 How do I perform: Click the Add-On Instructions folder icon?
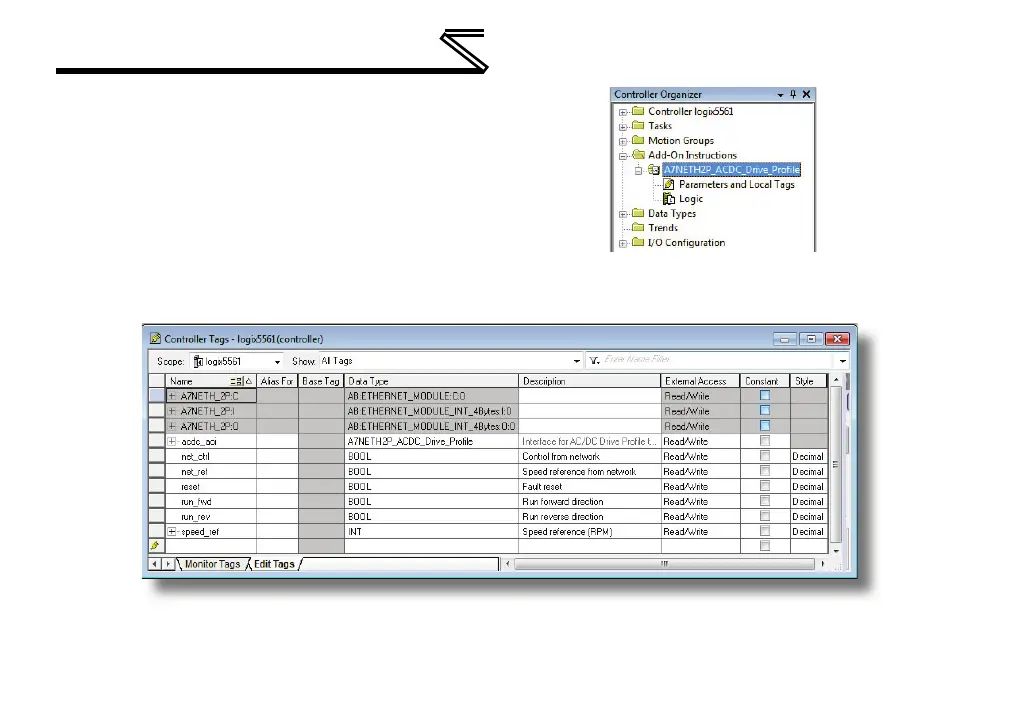tap(638, 154)
